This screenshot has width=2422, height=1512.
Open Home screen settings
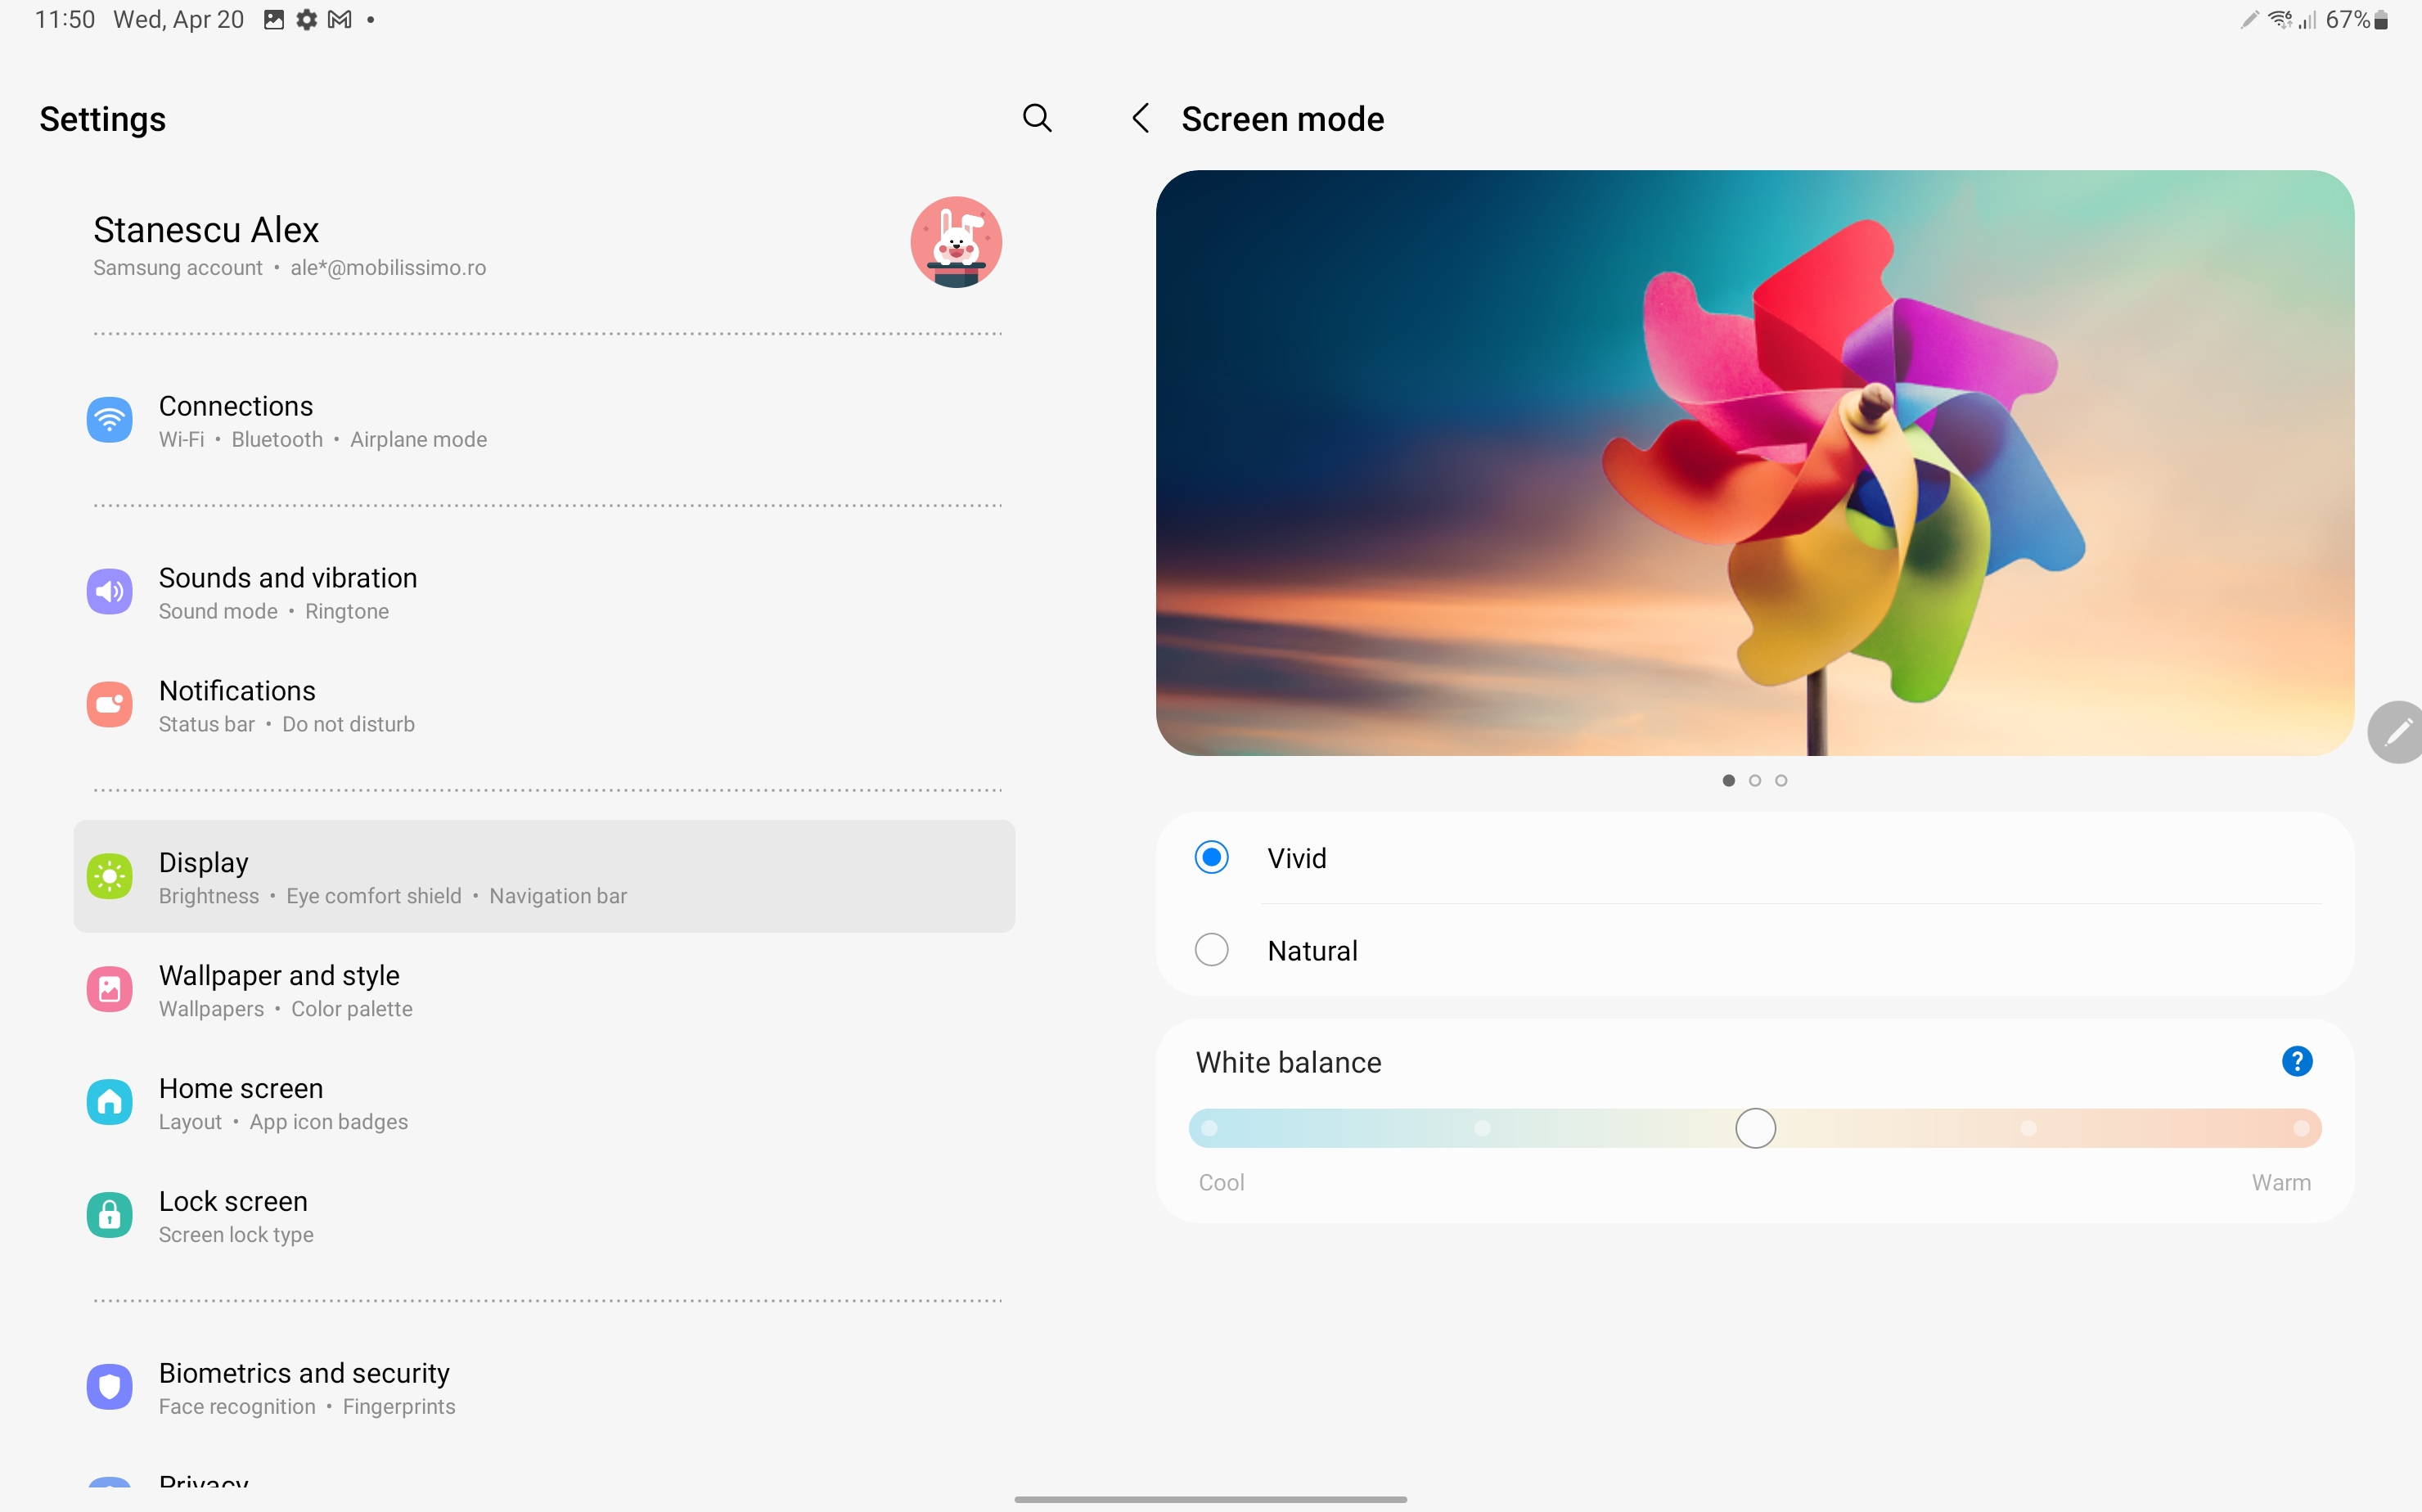tap(545, 1104)
